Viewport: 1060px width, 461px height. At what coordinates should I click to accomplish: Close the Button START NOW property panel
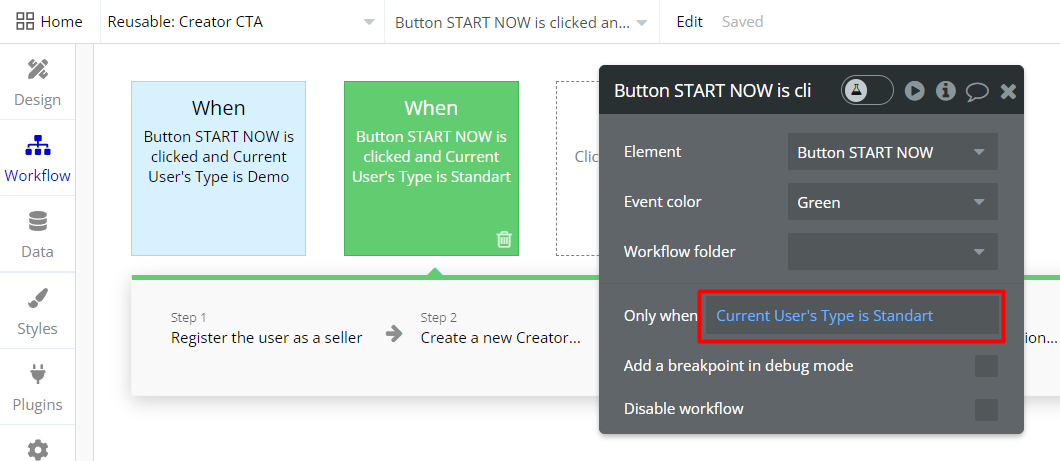pos(1008,91)
